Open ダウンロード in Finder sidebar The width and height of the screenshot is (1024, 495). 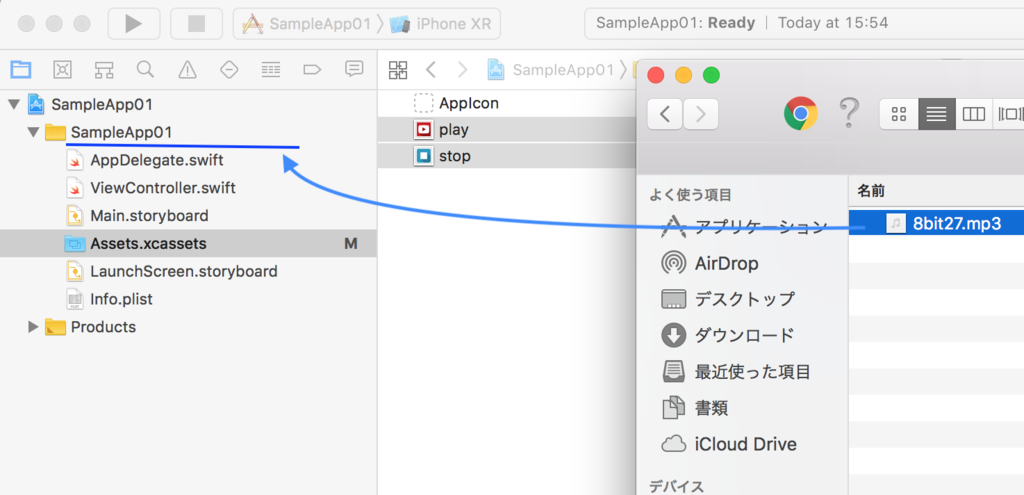click(728, 336)
